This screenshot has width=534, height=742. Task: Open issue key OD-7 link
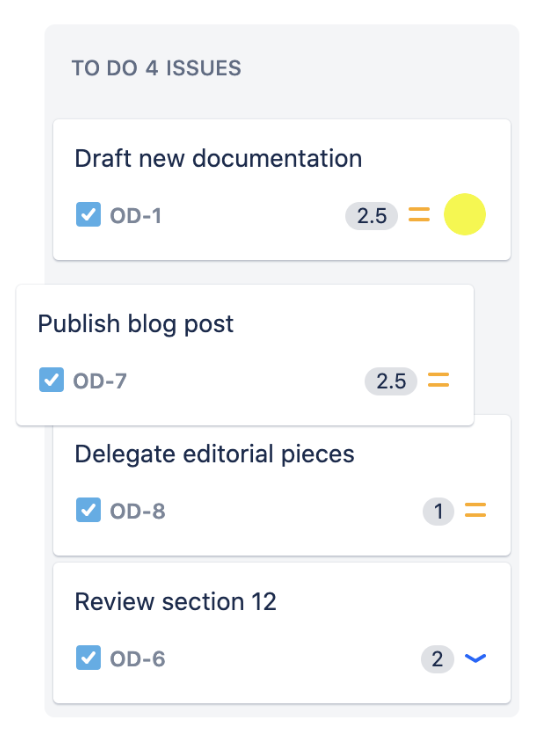pos(100,381)
